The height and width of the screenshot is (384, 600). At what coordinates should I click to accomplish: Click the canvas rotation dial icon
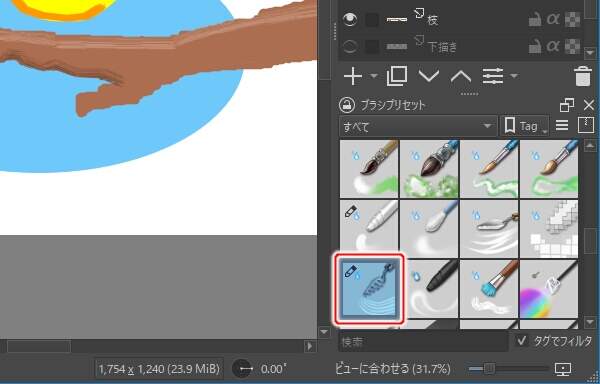coord(243,369)
